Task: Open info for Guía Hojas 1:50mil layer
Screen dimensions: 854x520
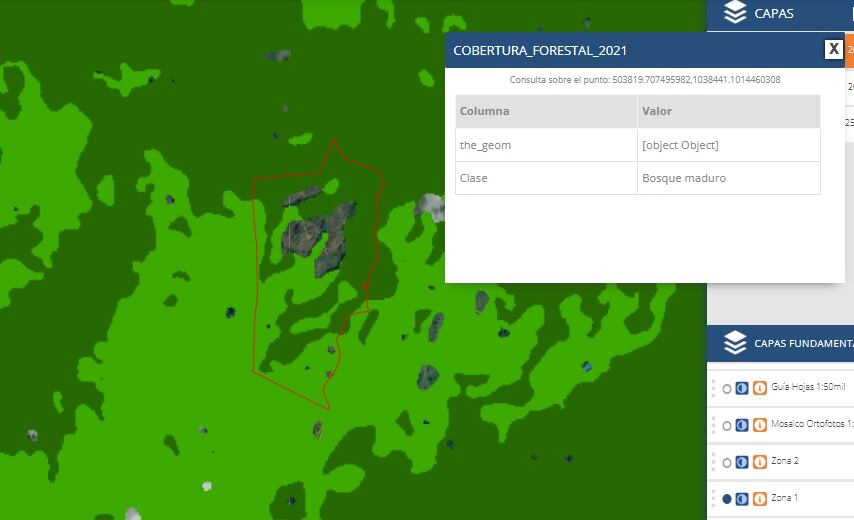Action: [x=759, y=388]
